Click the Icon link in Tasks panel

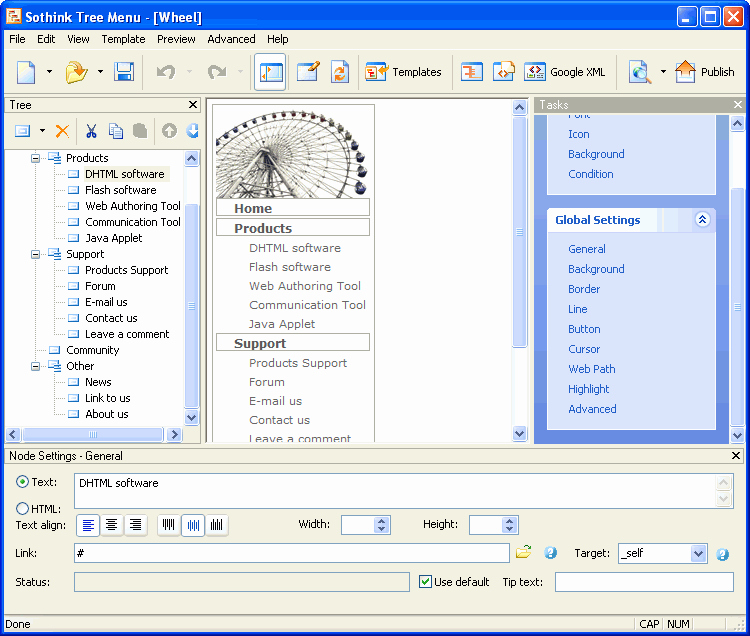point(578,134)
